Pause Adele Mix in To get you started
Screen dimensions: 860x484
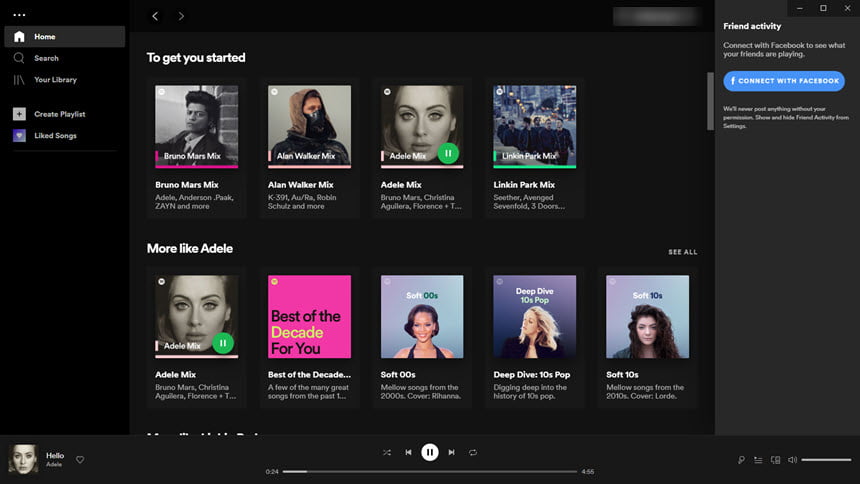[448, 153]
